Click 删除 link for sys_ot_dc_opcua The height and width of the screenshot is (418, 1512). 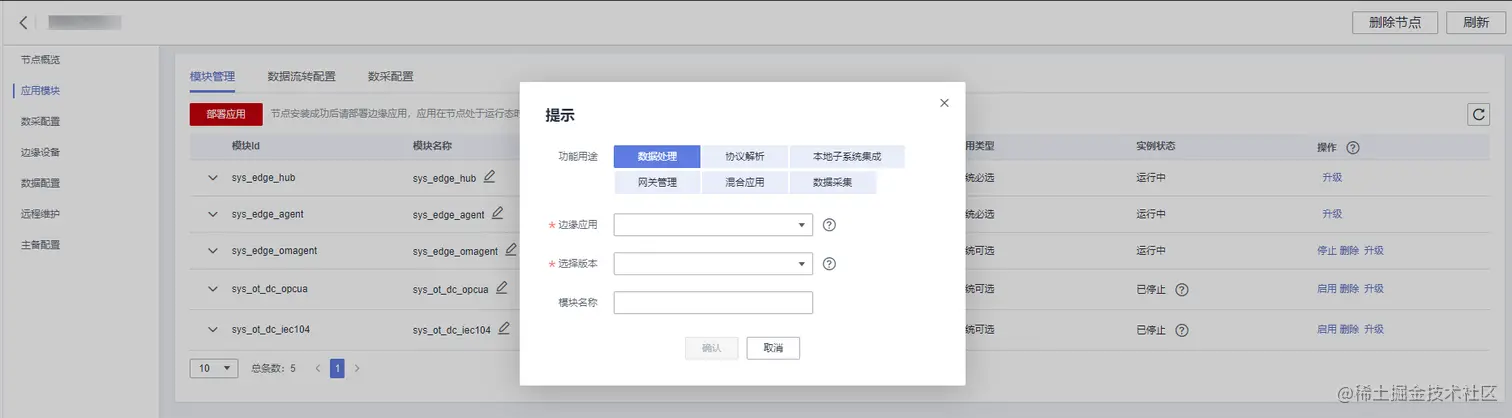[x=1350, y=289]
